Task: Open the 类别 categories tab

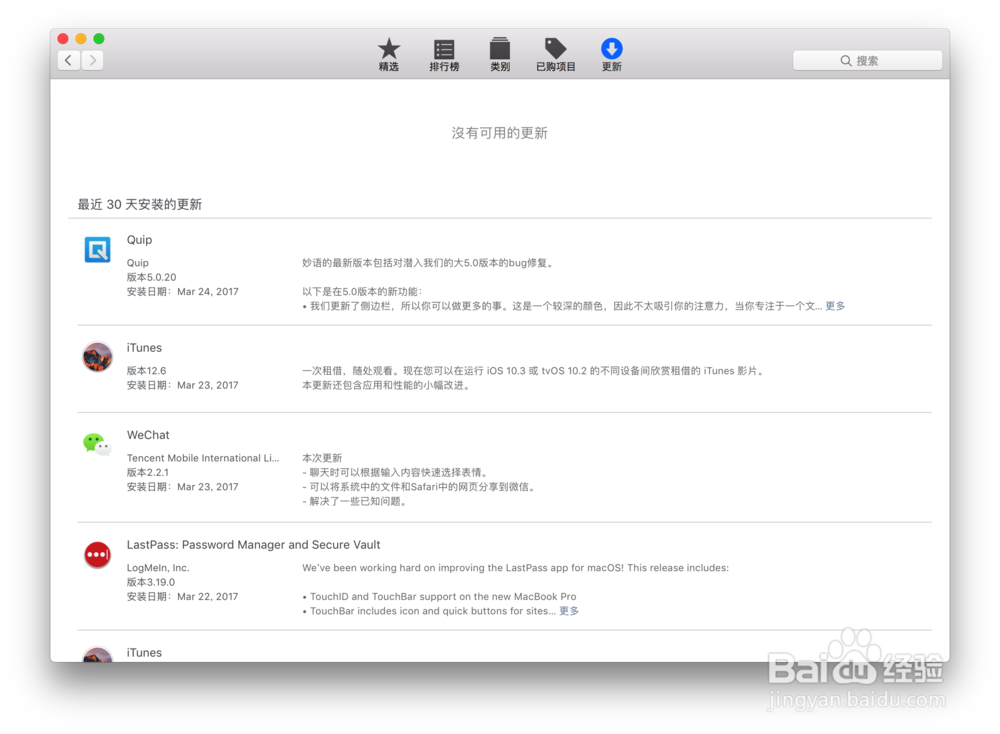Action: [x=499, y=54]
